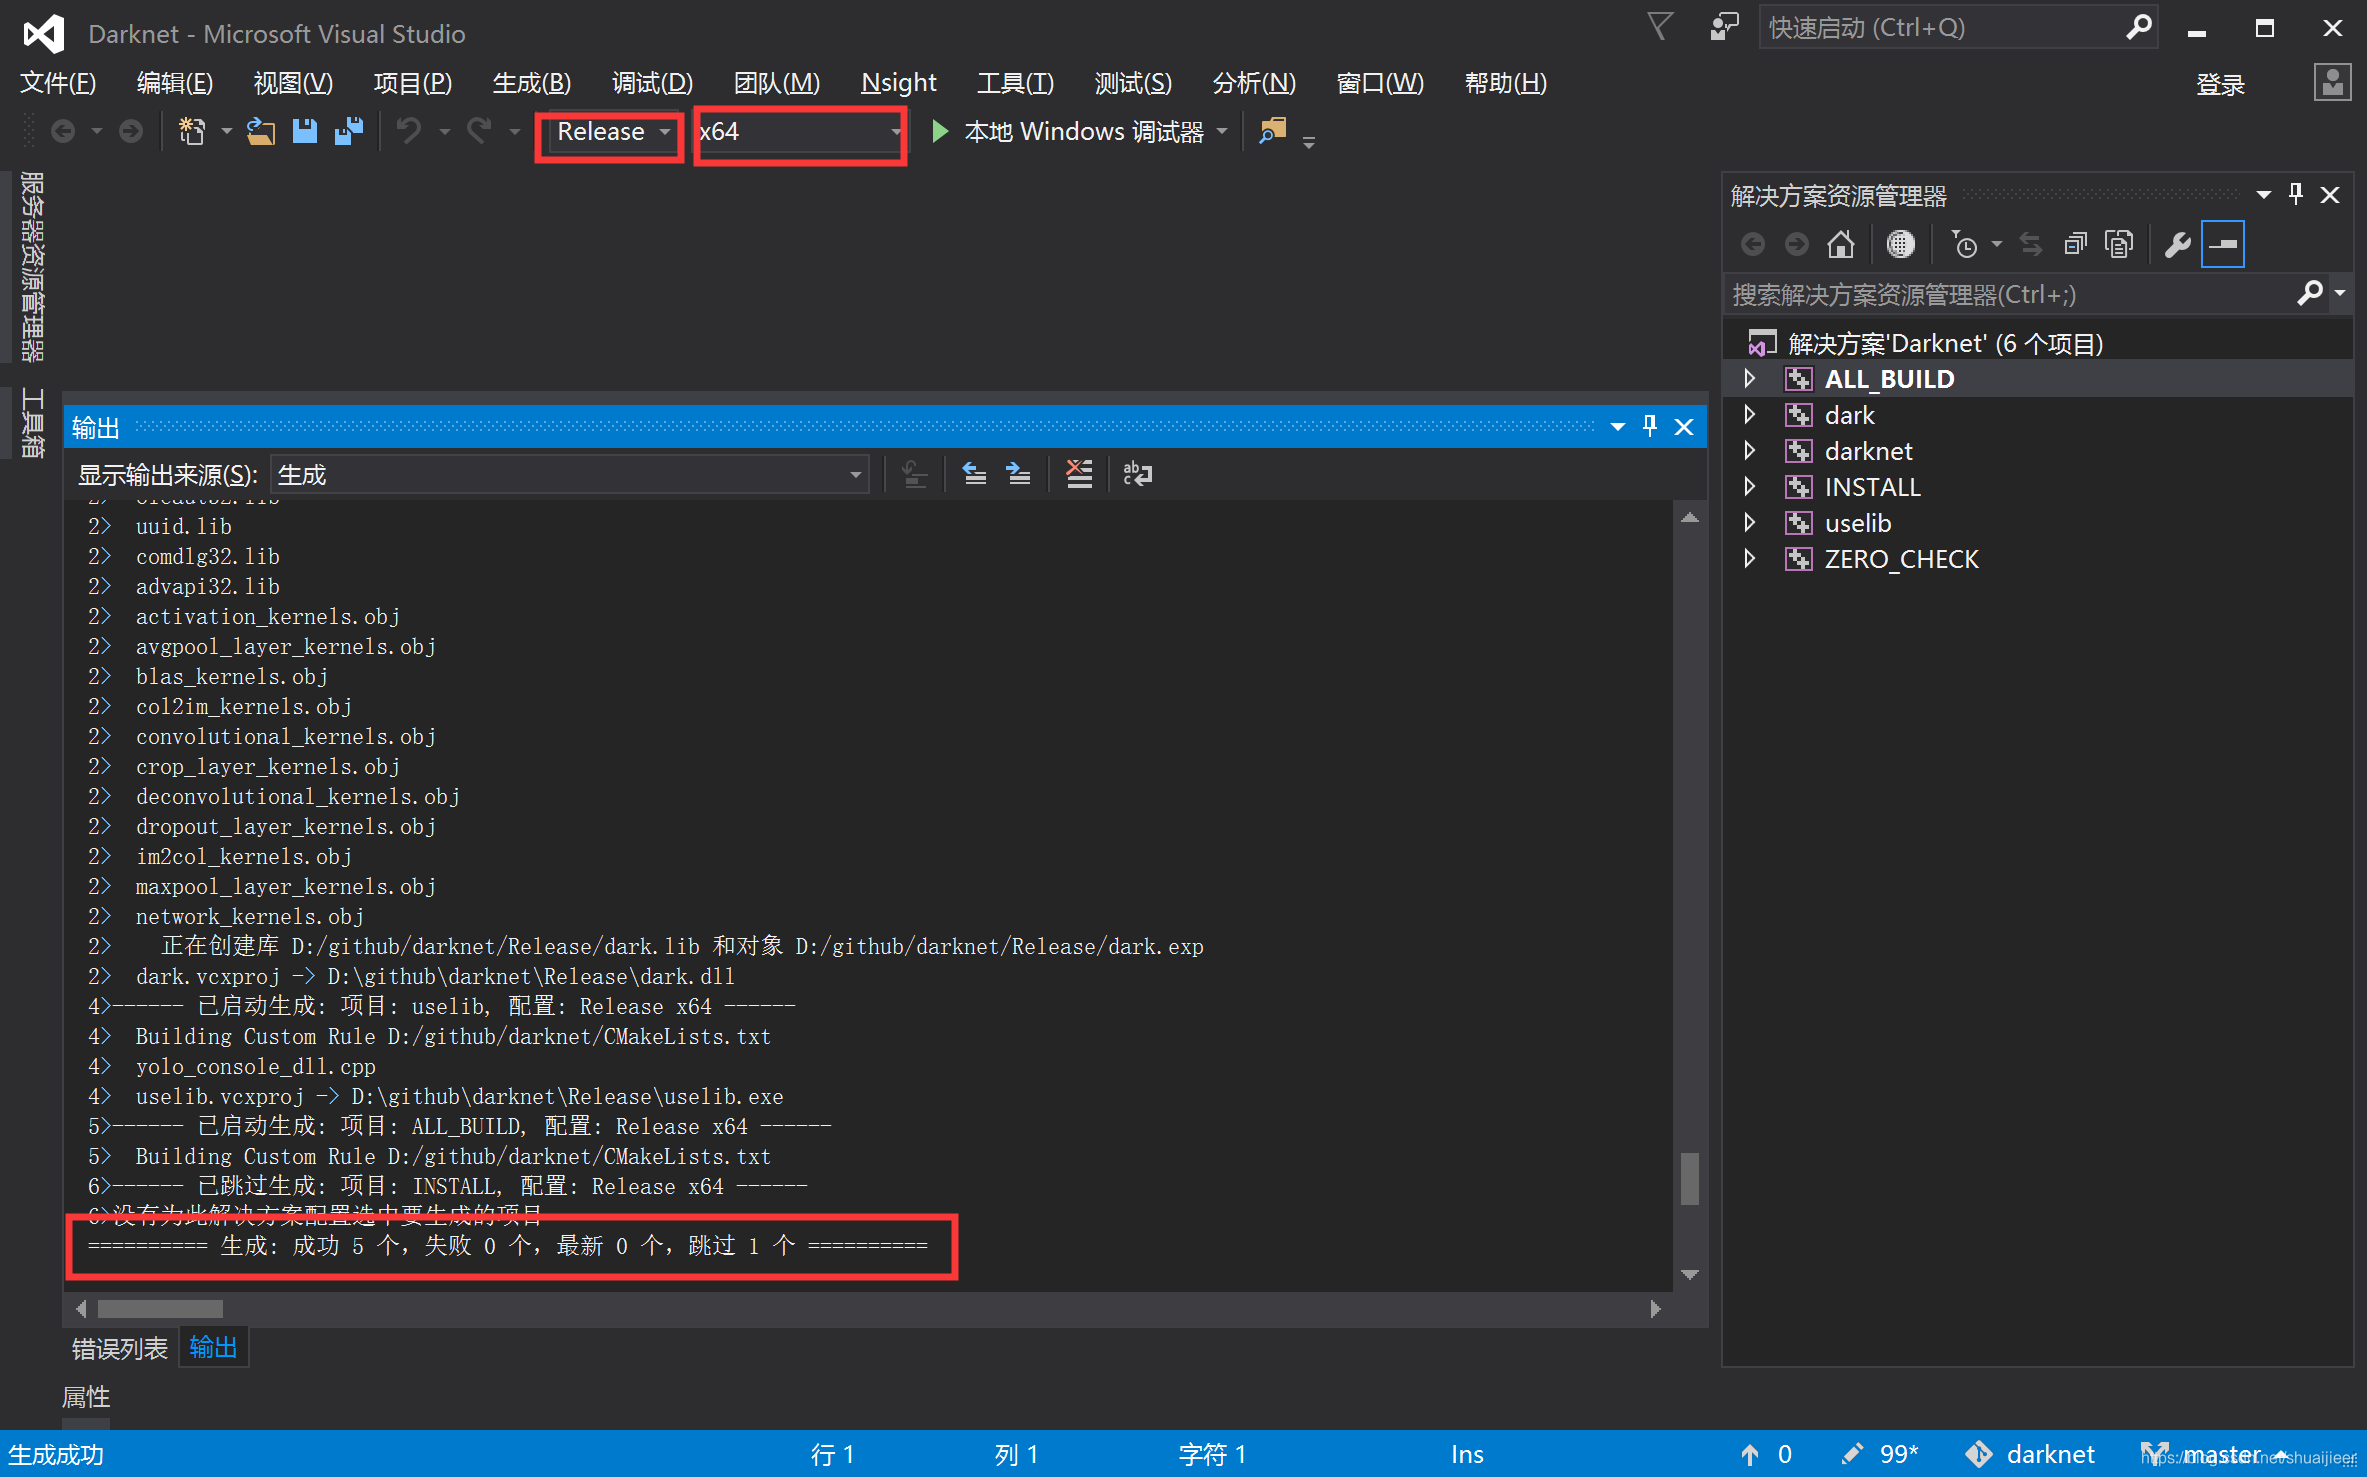The height and width of the screenshot is (1477, 2367).
Task: Clear all output with the clear icon
Action: coord(1079,474)
